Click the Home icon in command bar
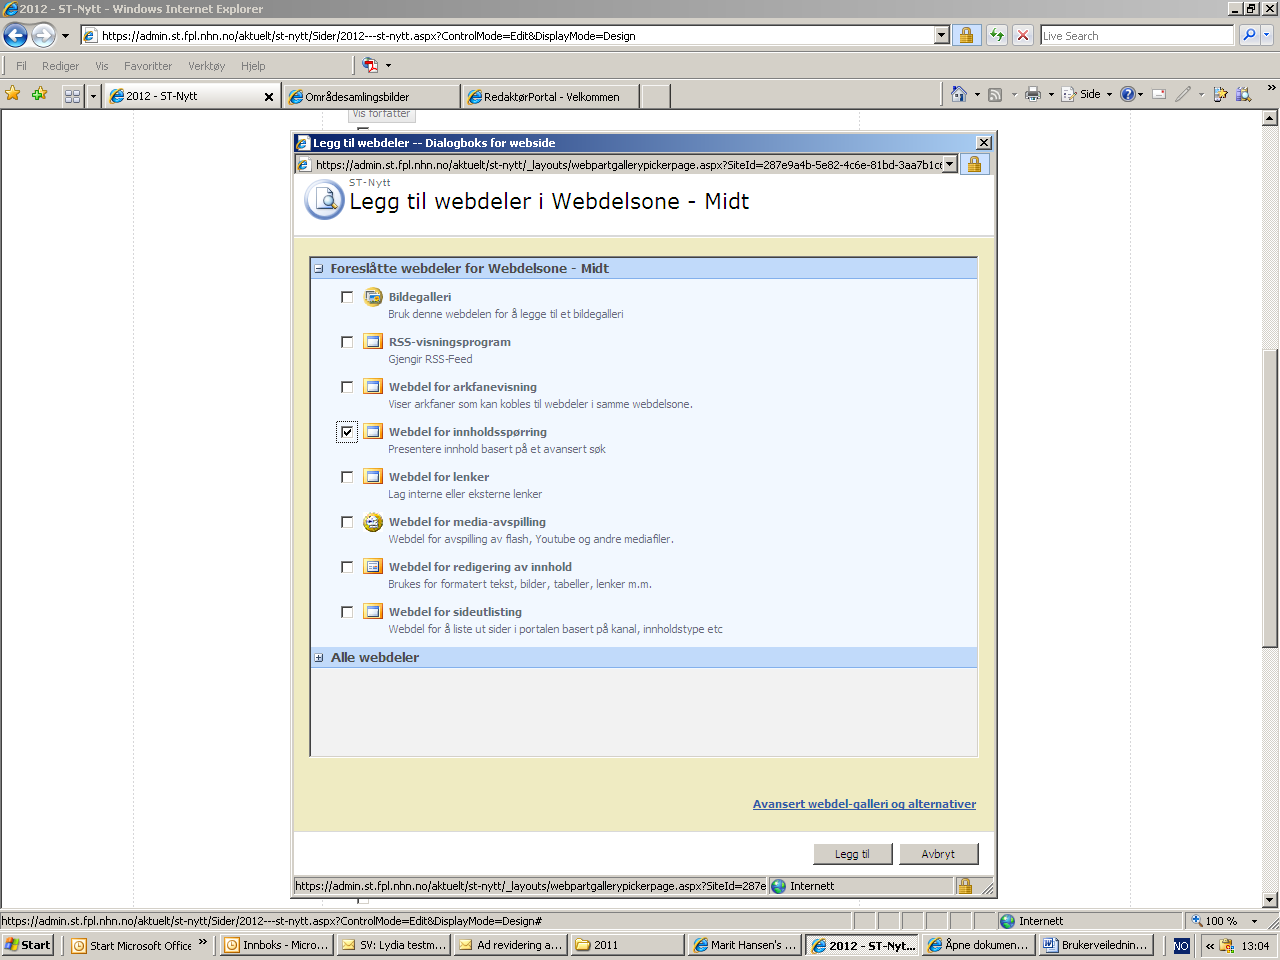 pos(959,94)
